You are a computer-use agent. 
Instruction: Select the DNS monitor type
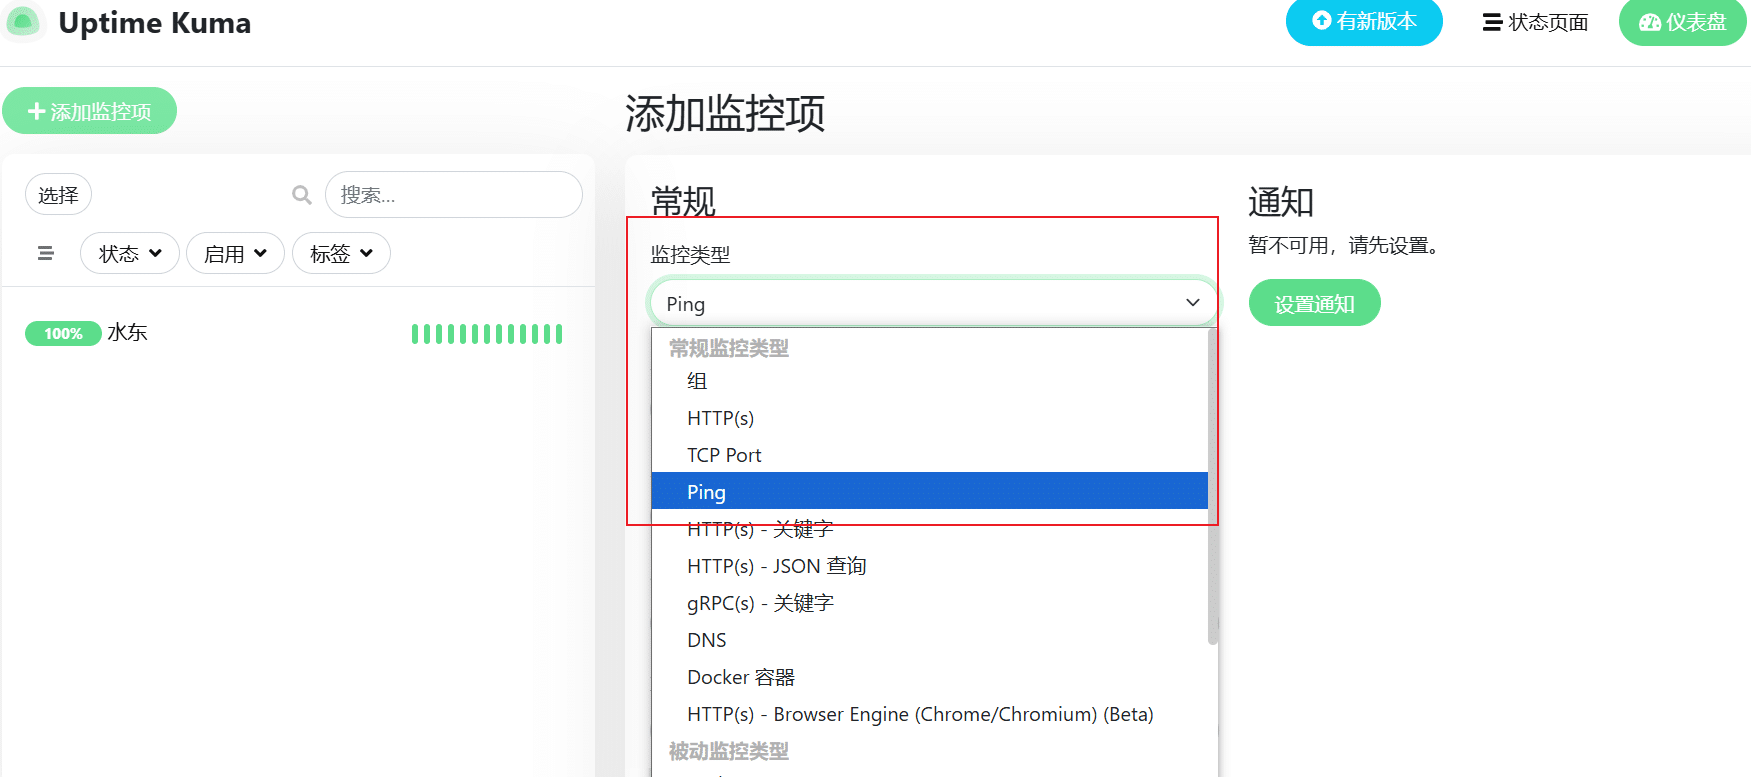click(x=929, y=640)
